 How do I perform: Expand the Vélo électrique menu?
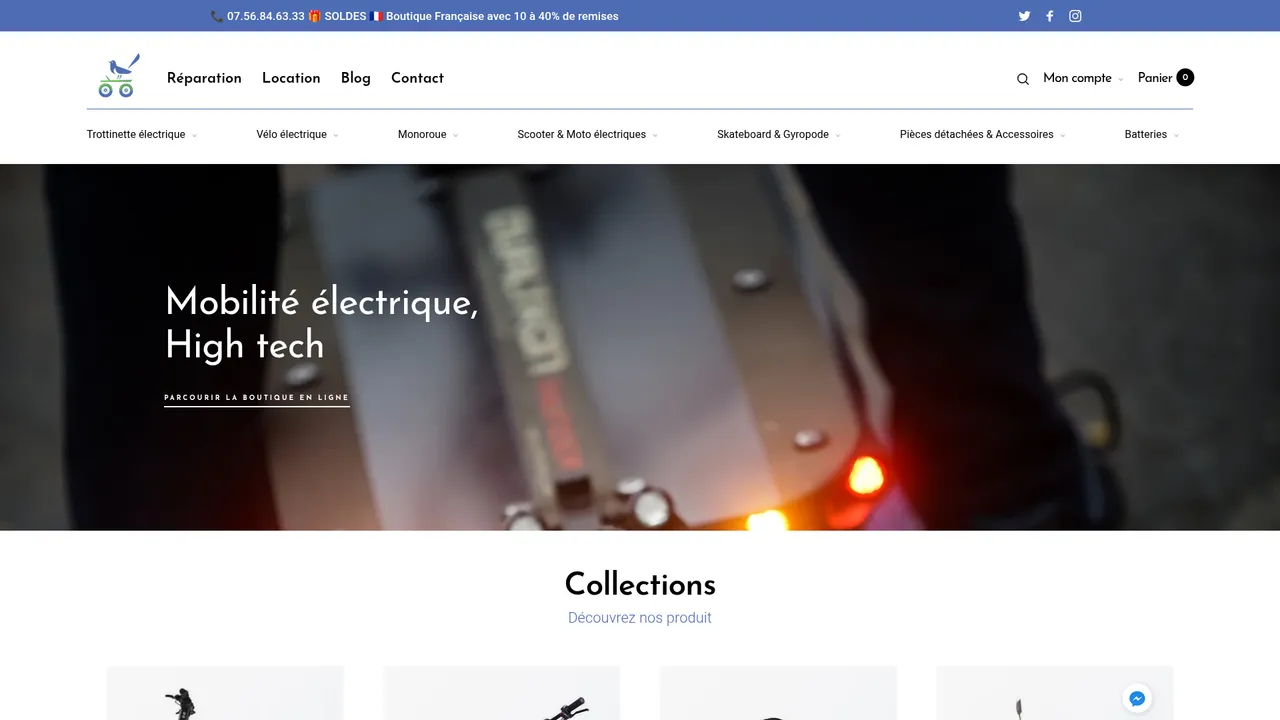coord(297,134)
